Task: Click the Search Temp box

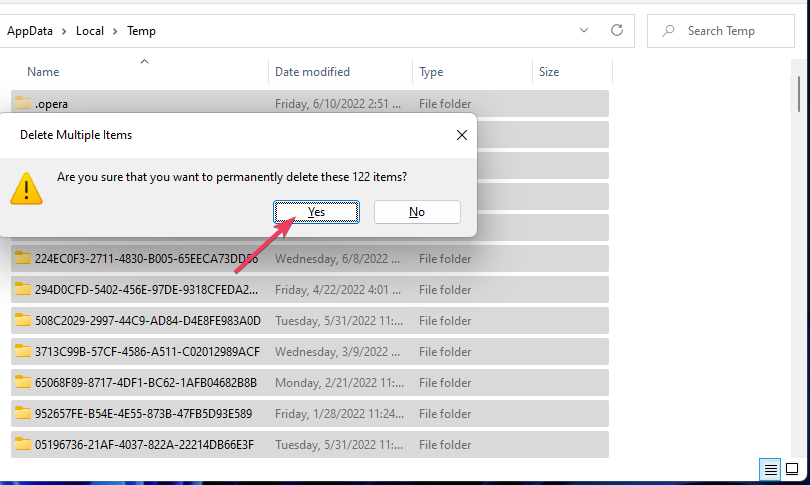Action: [x=721, y=31]
